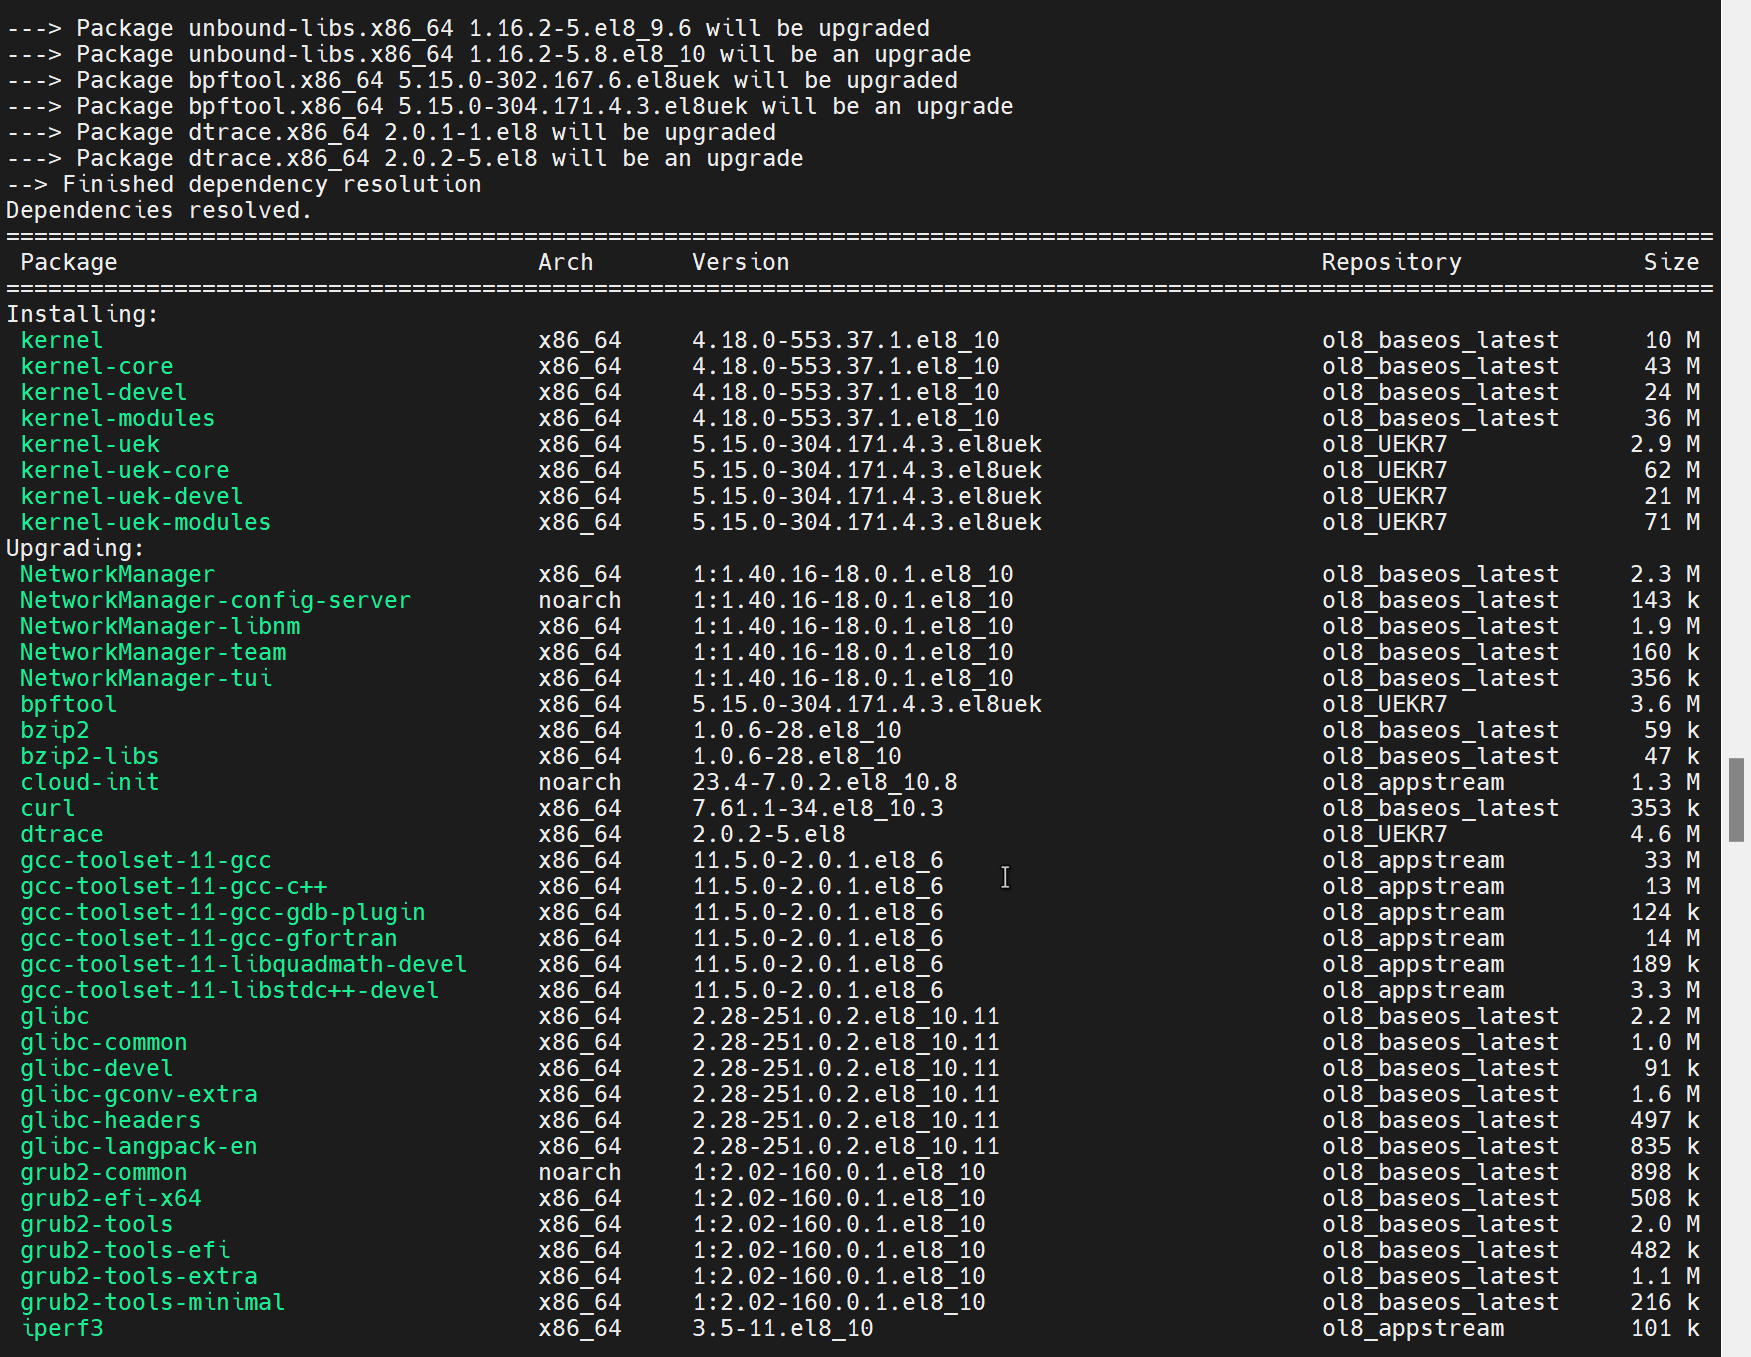Click iperf3 version 3.5-11.el8_10
This screenshot has width=1751, height=1357.
[783, 1328]
